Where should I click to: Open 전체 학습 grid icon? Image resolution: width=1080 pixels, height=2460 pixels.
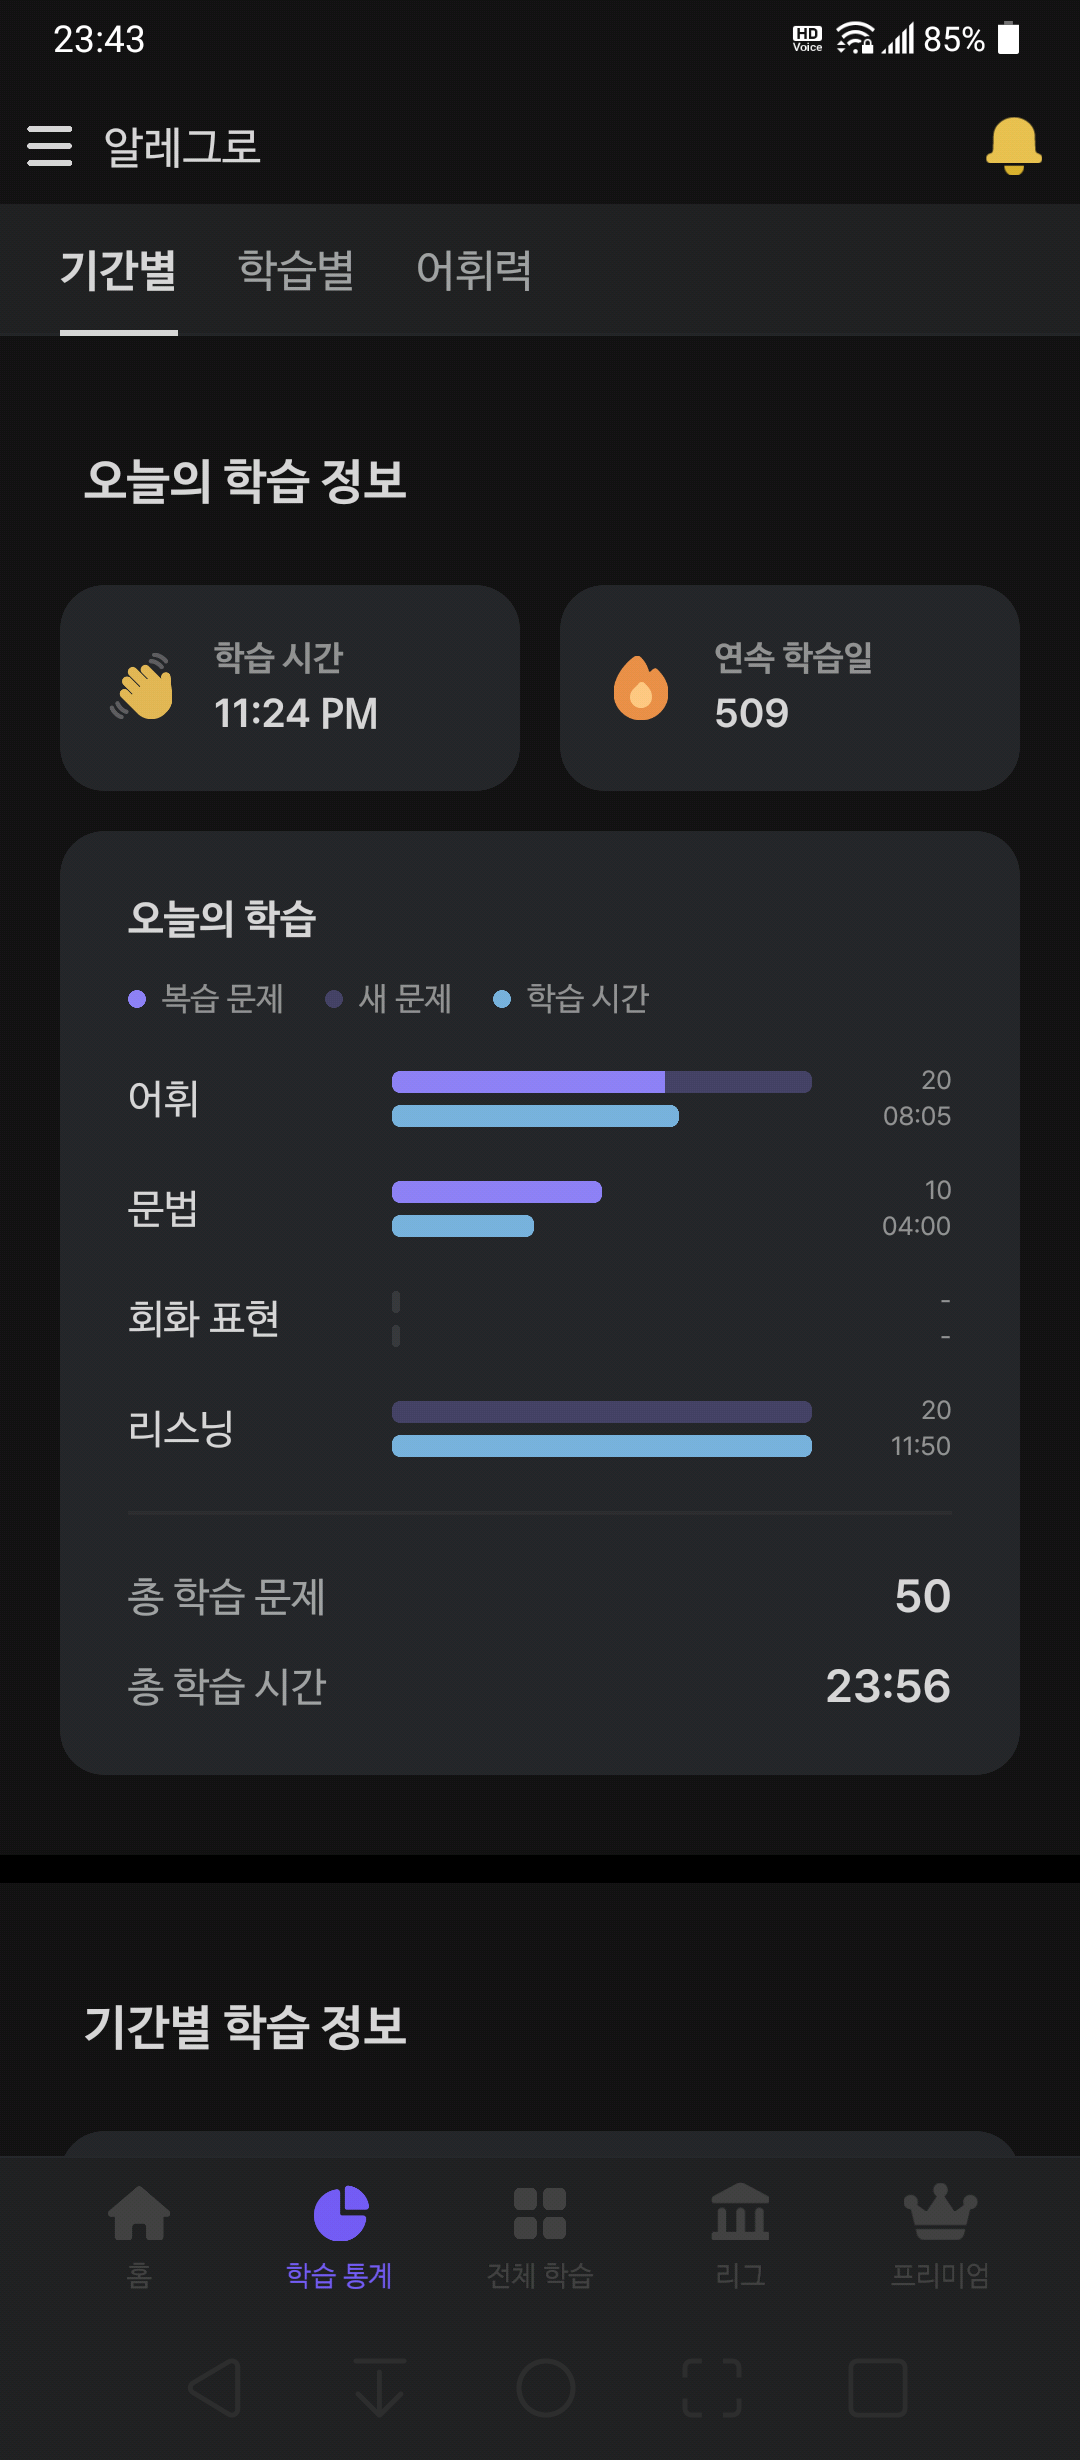[x=540, y=2213]
